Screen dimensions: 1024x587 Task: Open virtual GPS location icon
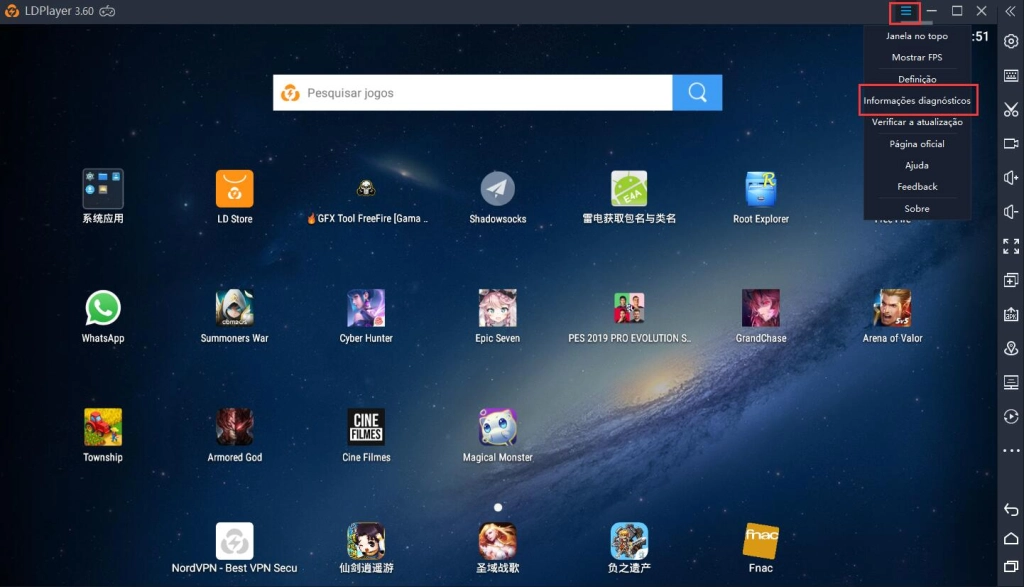(1011, 348)
